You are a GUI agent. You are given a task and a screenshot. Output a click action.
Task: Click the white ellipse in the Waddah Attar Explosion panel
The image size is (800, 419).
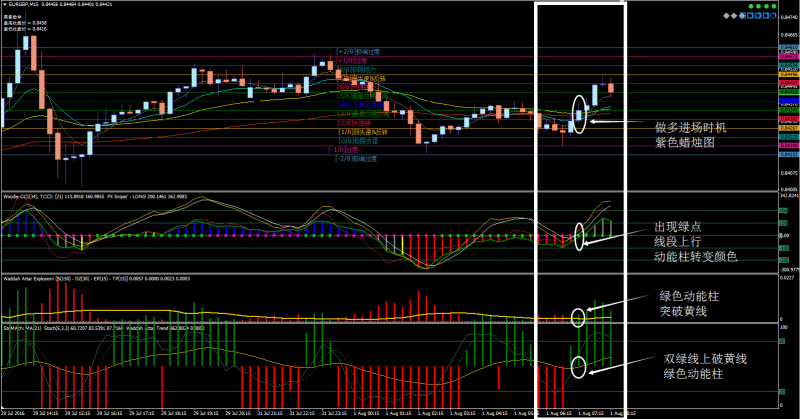coord(578,318)
